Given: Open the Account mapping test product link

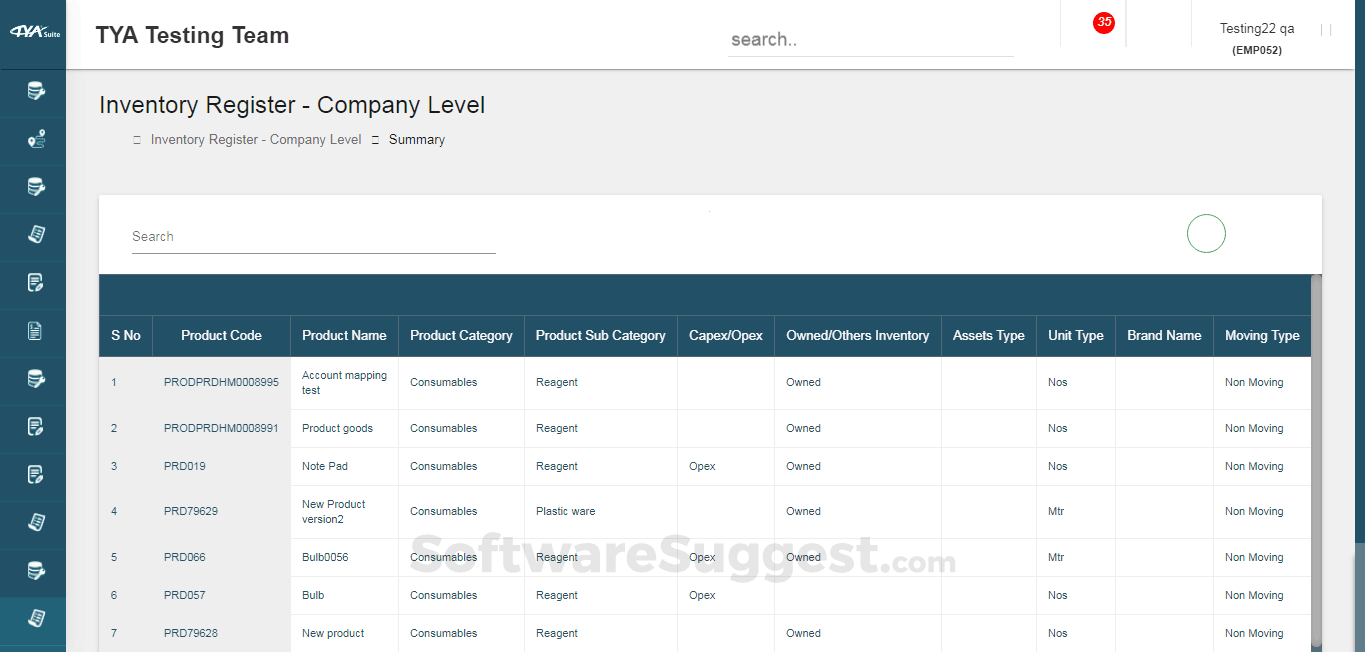Looking at the screenshot, I should 344,381.
